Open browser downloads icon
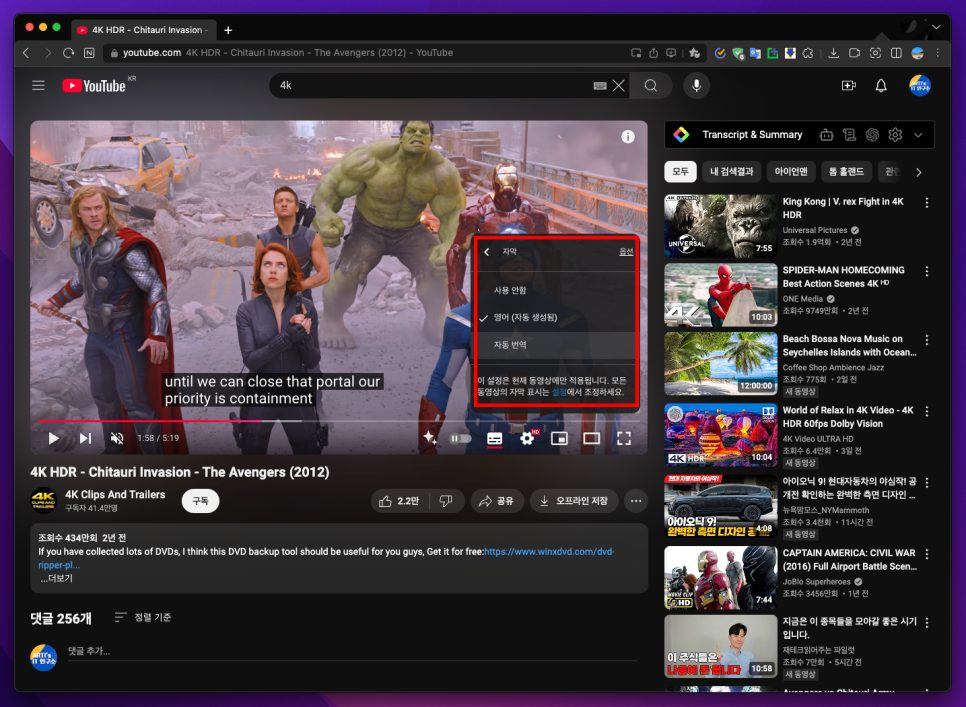This screenshot has width=966, height=707. [833, 53]
